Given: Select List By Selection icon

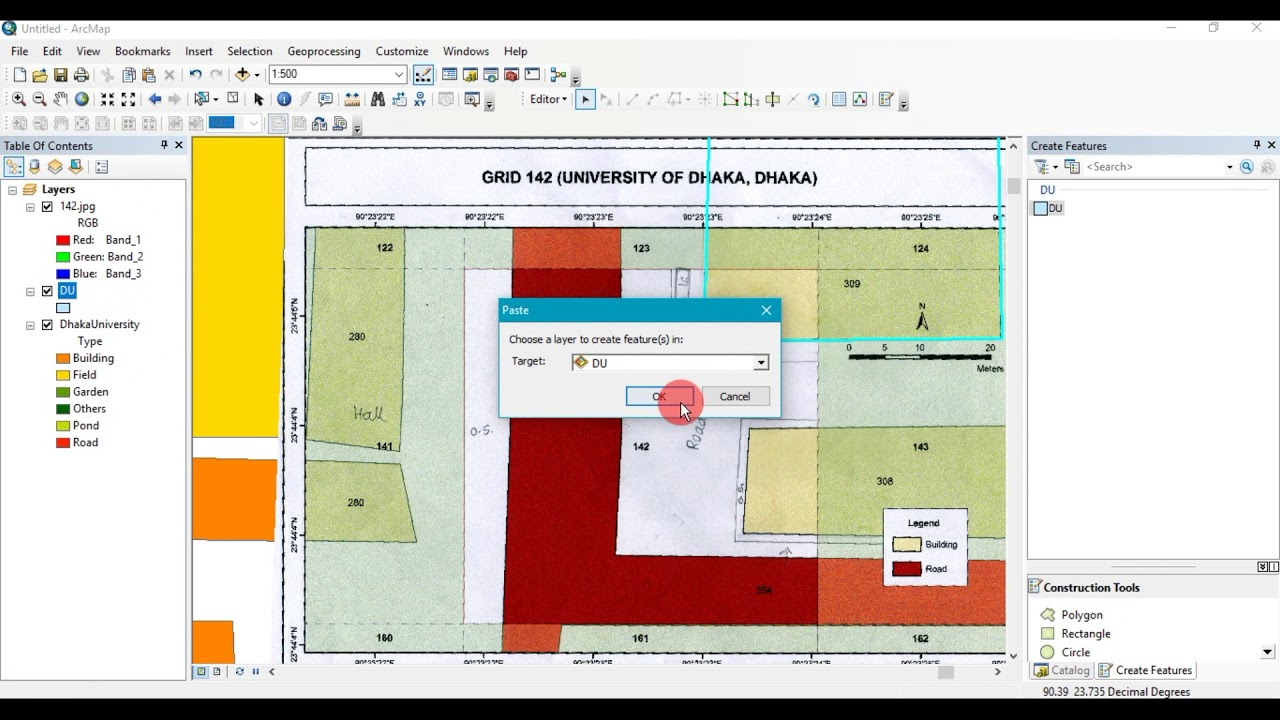Looking at the screenshot, I should pos(75,167).
